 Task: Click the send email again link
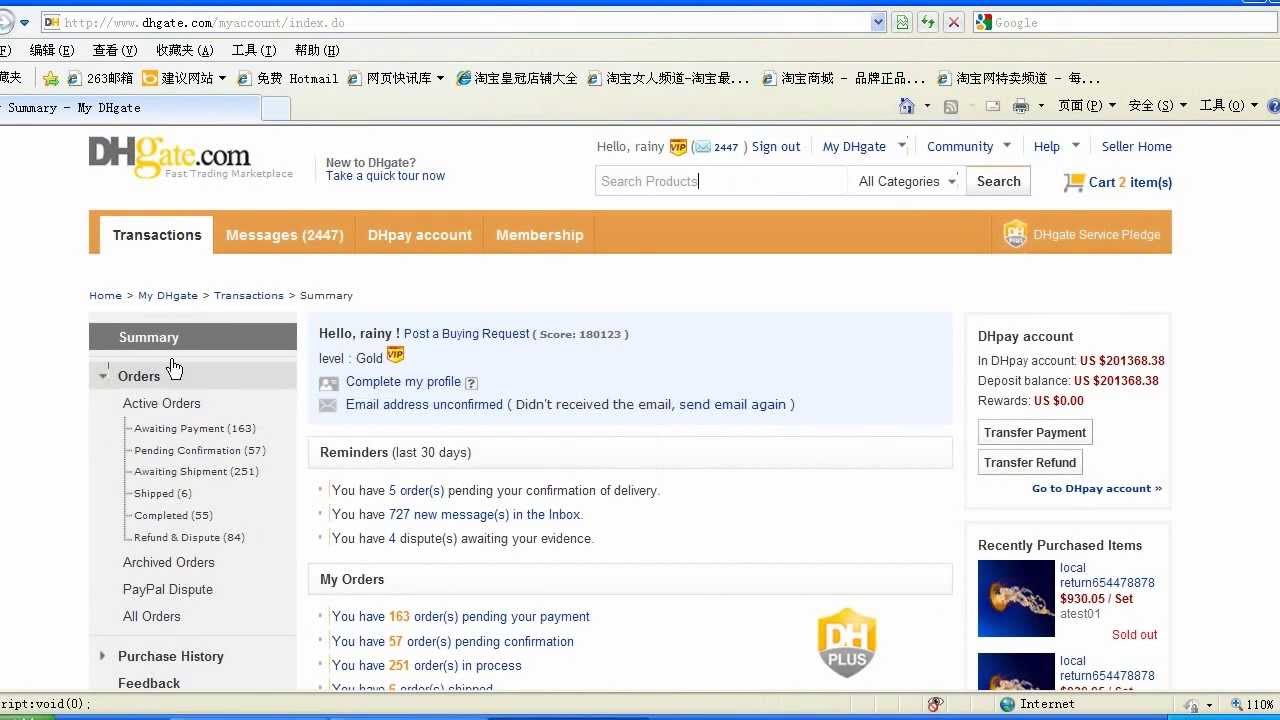733,404
